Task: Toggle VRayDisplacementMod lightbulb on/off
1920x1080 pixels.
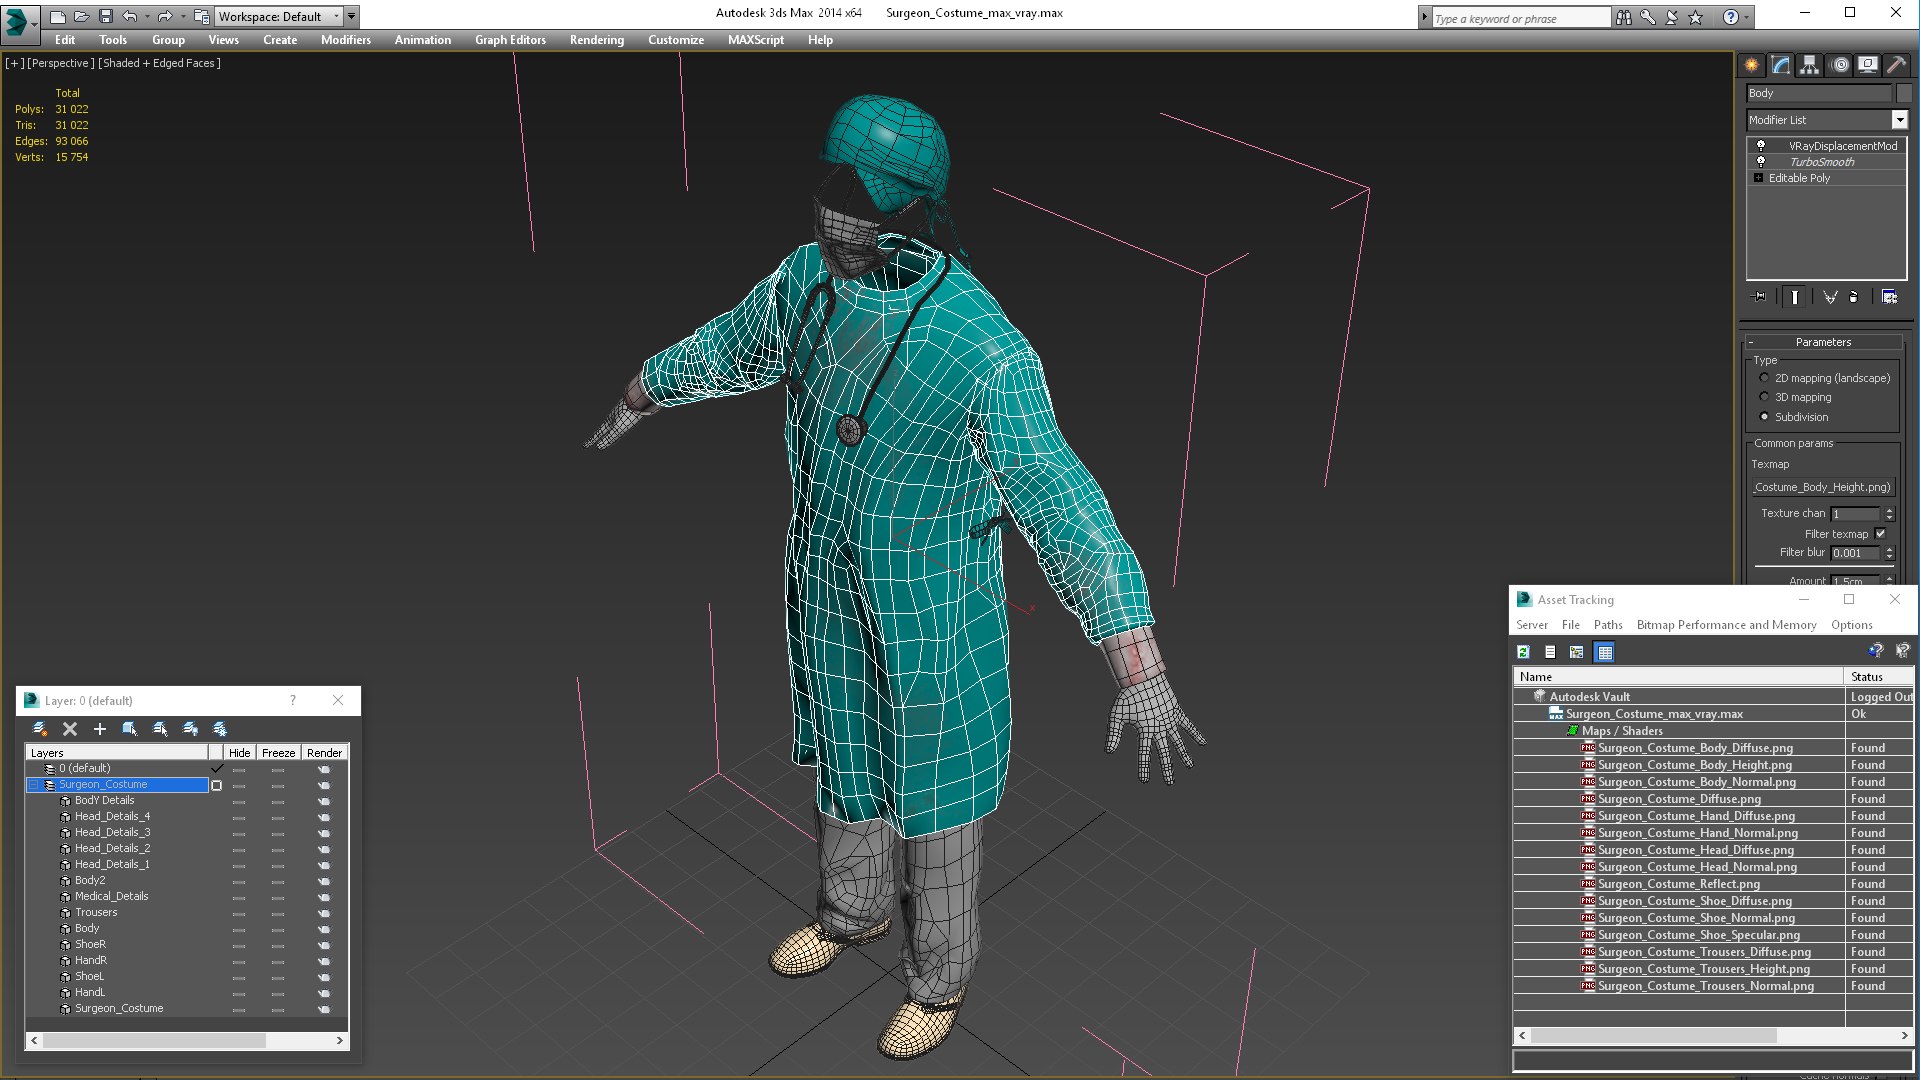Action: (x=1761, y=146)
